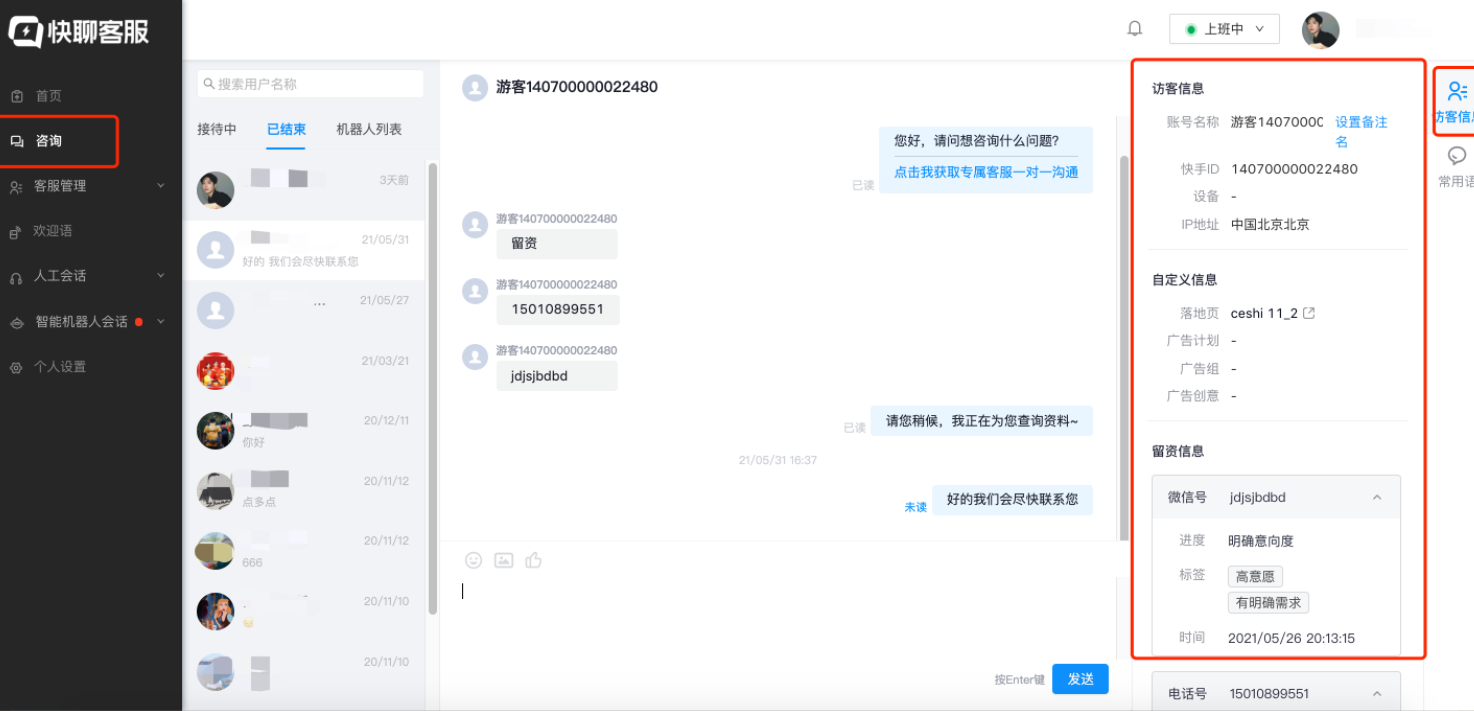This screenshot has width=1474, height=711.
Task: Open the 上班中 status dropdown
Action: (1224, 28)
